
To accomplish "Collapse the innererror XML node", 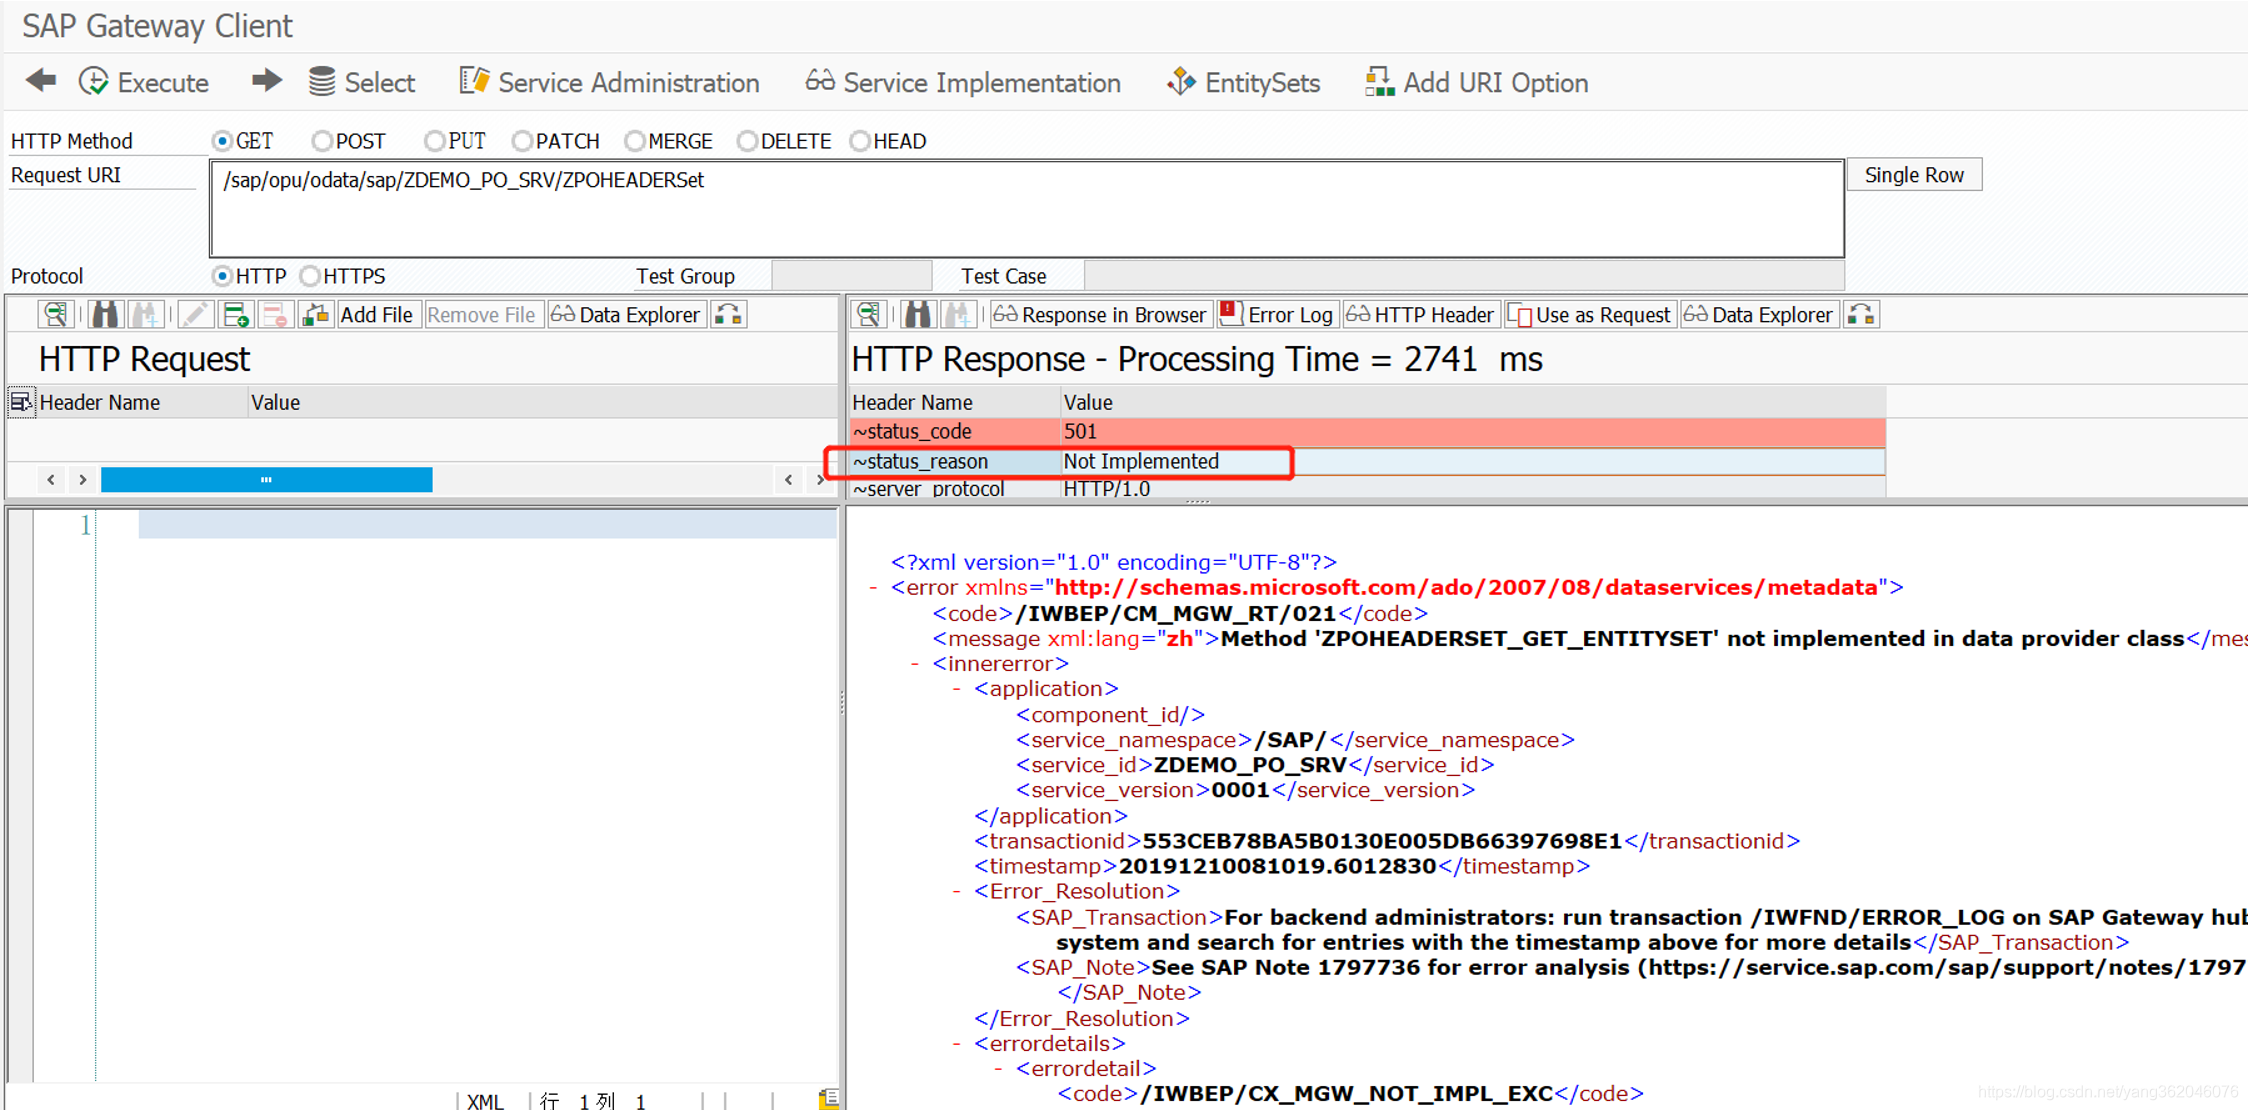I will coord(914,664).
